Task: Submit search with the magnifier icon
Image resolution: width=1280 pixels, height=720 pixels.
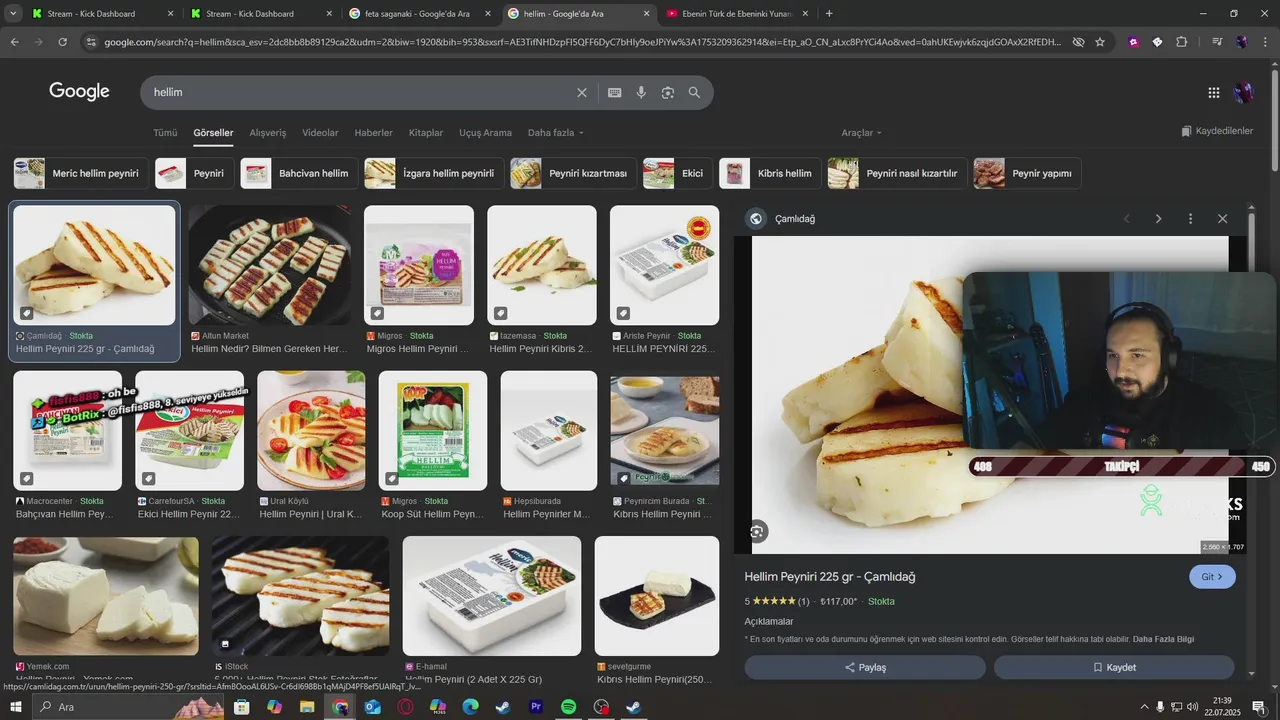Action: 694,92
